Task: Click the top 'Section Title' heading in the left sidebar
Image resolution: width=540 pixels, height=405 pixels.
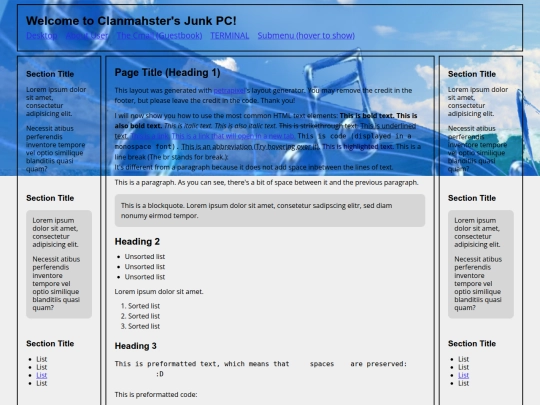Action: tap(50, 74)
